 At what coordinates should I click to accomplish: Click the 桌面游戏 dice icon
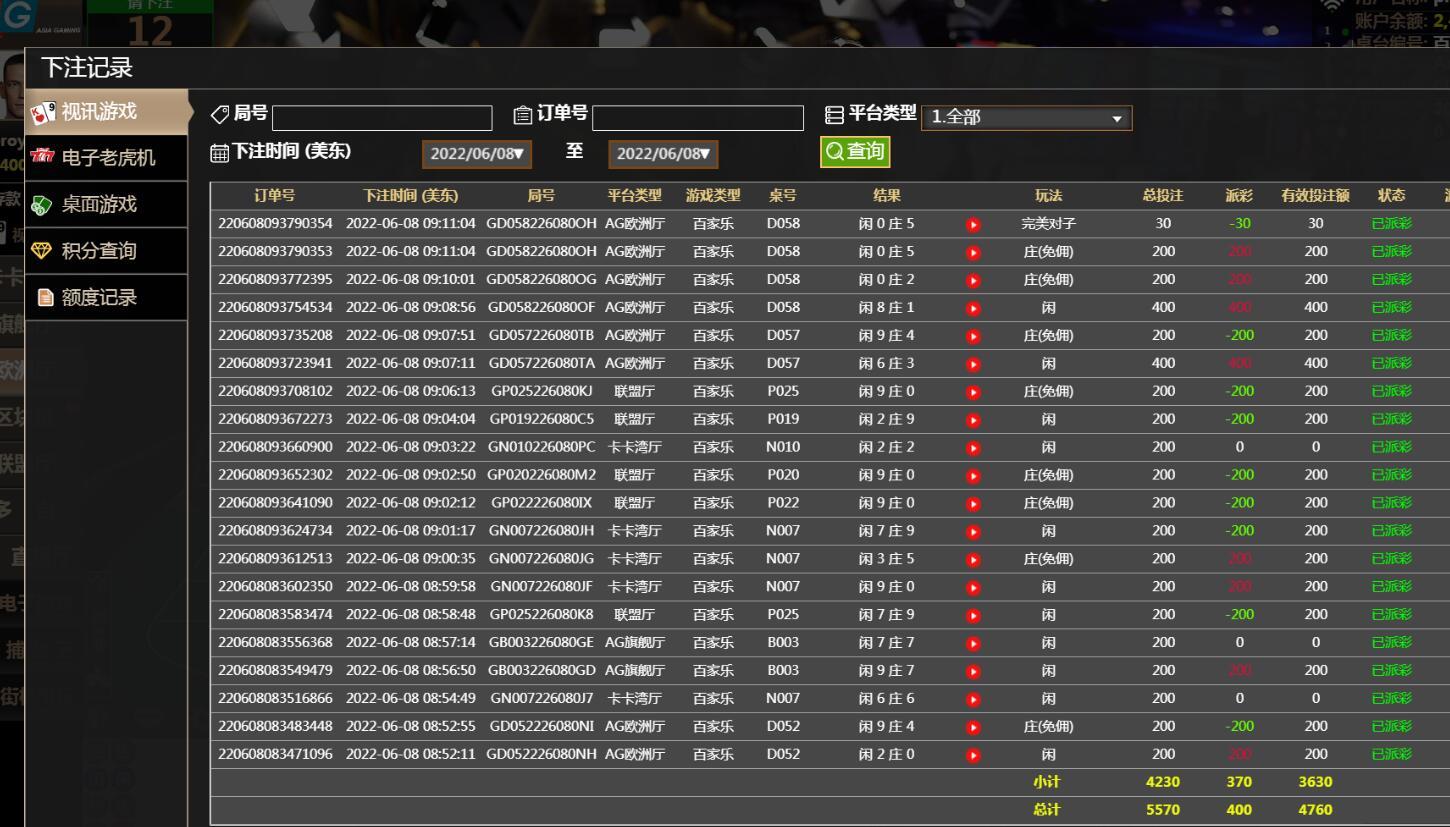[x=43, y=204]
